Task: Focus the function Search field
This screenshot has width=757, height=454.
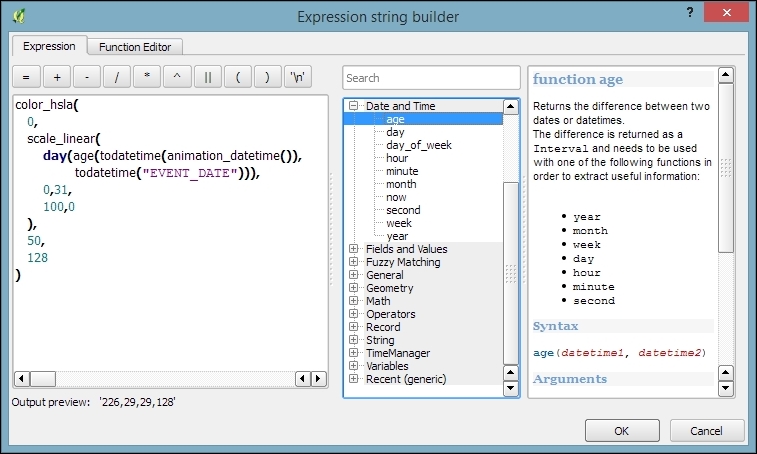Action: pyautogui.click(x=431, y=78)
